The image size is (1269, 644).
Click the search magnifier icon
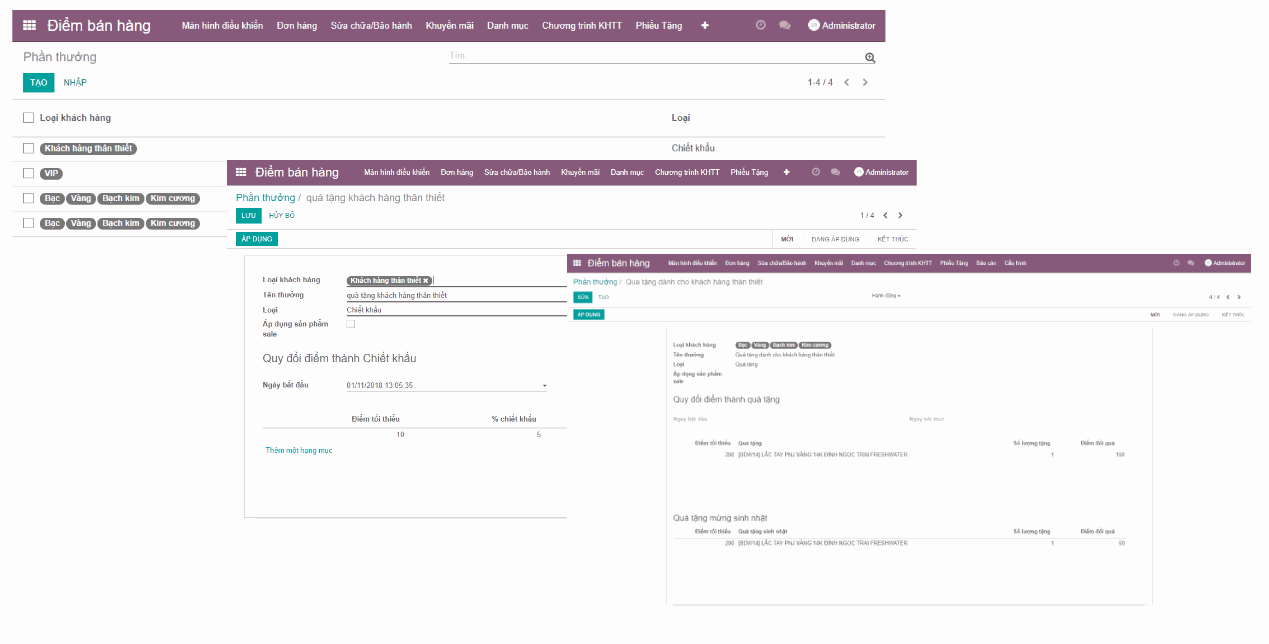pos(868,57)
